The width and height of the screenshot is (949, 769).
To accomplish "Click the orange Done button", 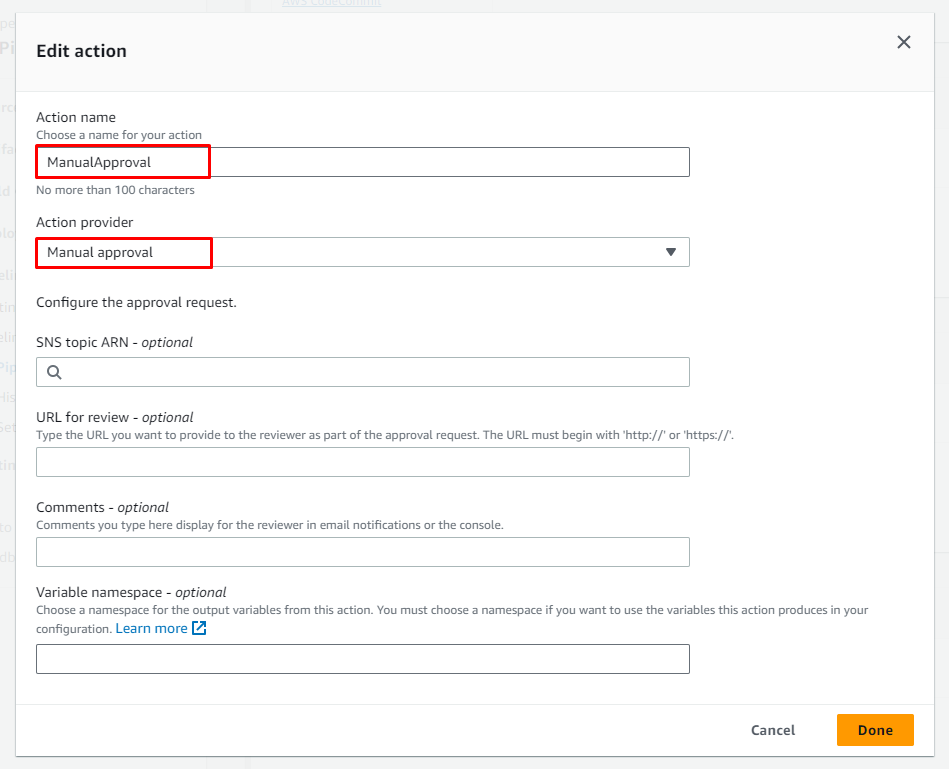I will click(874, 730).
